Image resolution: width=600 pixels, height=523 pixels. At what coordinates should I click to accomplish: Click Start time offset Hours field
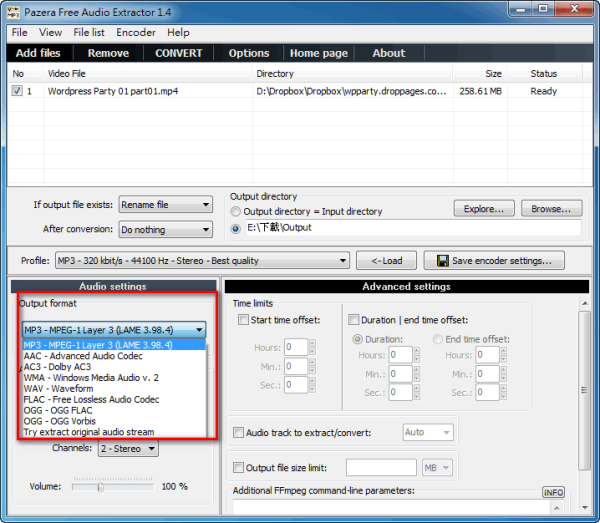pos(296,347)
